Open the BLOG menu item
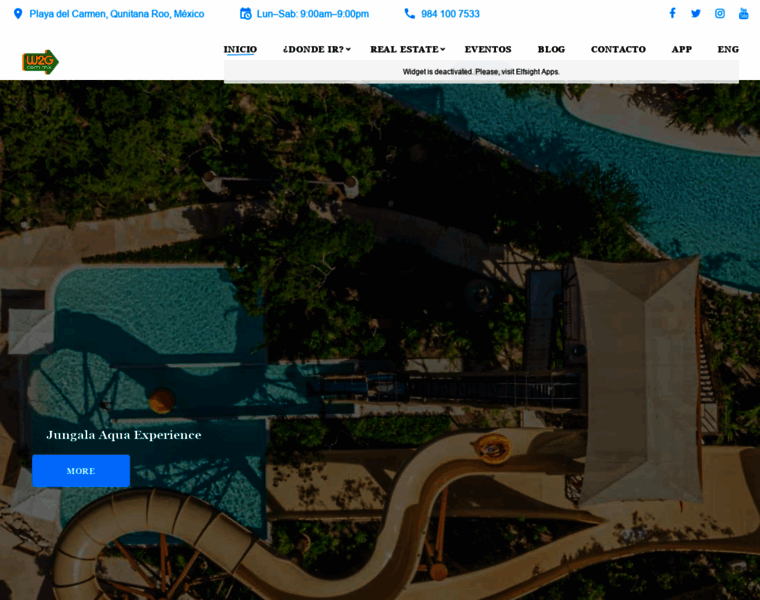This screenshot has width=760, height=600. point(551,49)
